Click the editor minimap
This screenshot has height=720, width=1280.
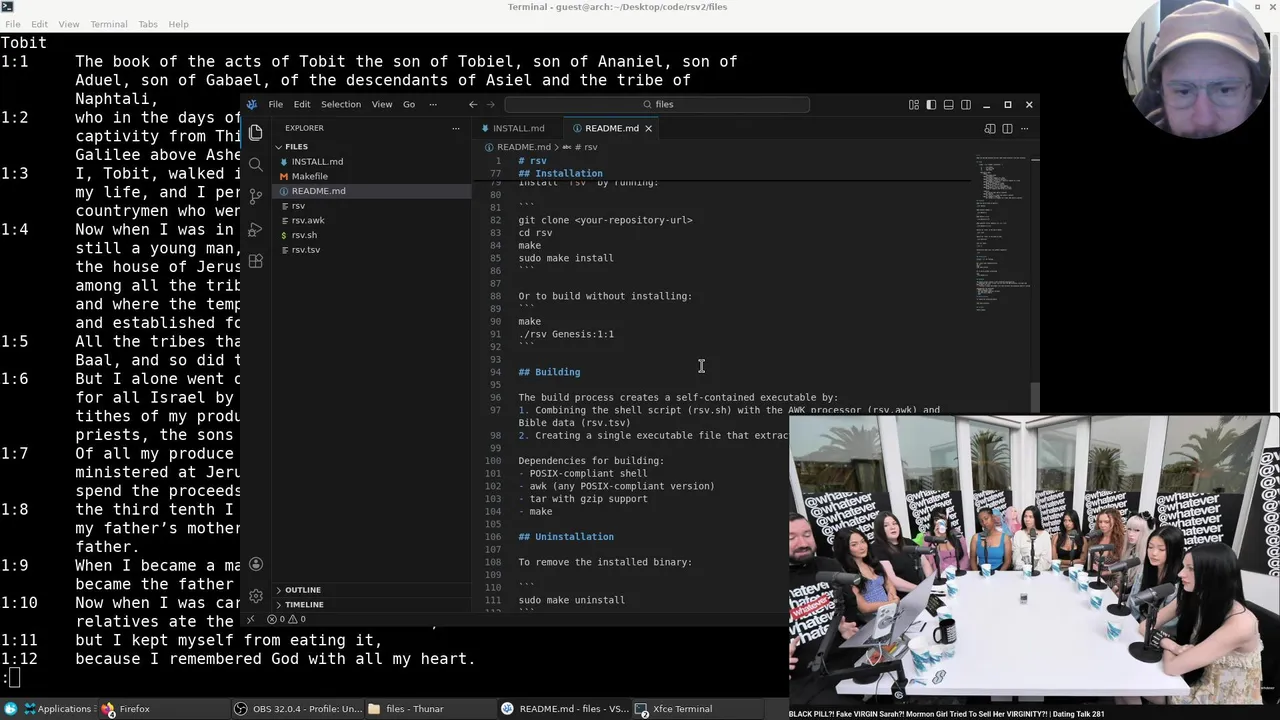[x=1003, y=235]
